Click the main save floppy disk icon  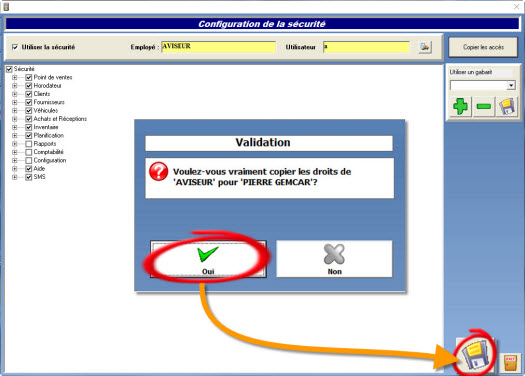(475, 355)
